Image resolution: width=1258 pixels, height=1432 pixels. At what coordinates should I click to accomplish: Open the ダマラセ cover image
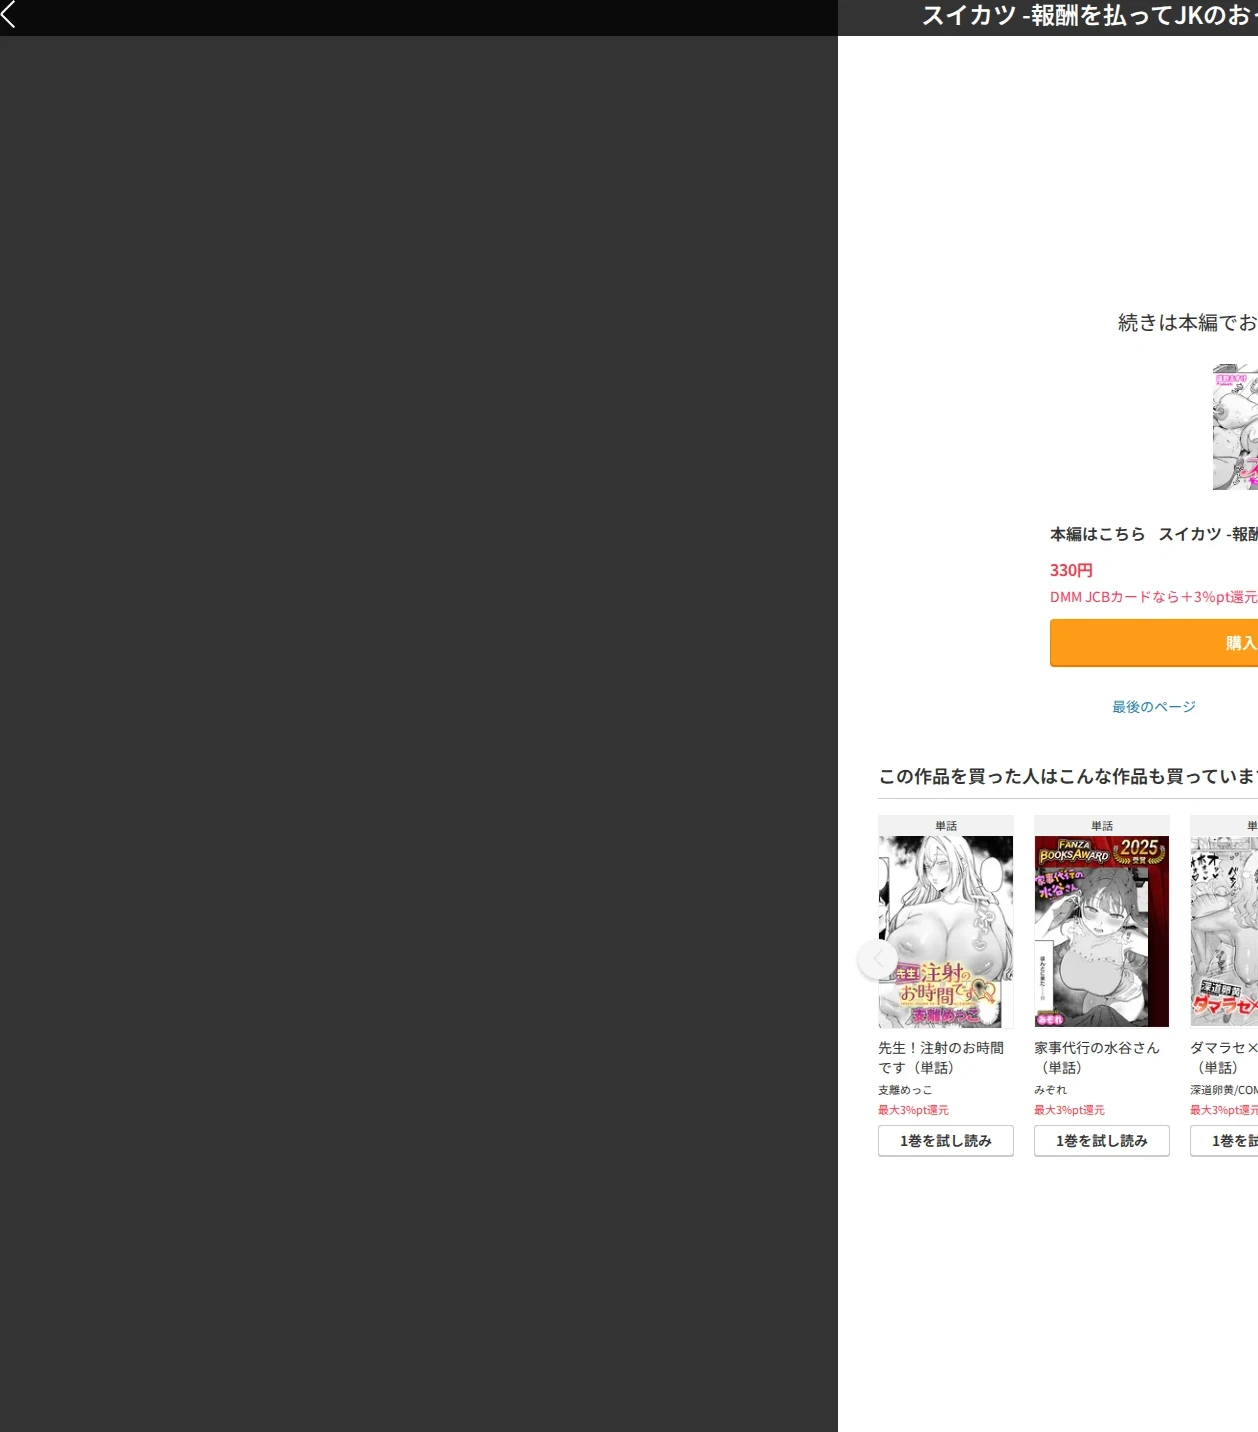[1224, 931]
